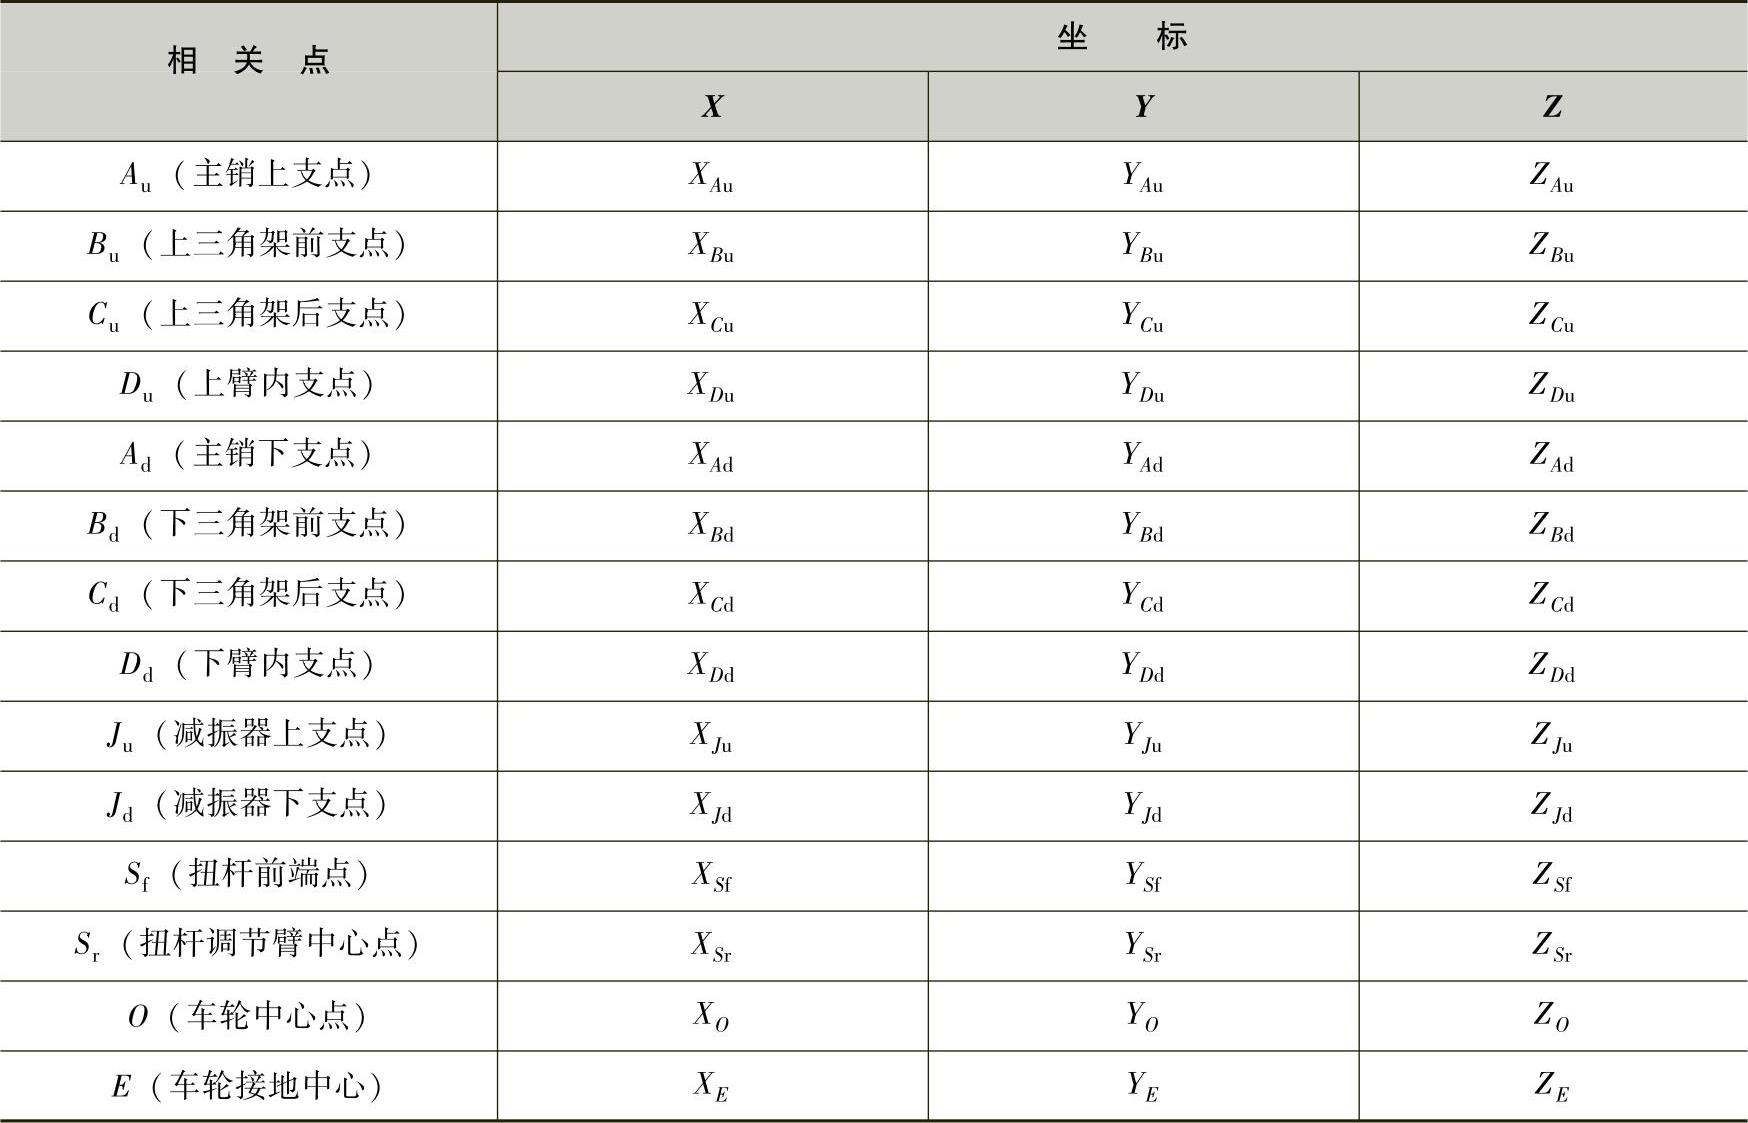Select the Ad (主销下支点) row label
The image size is (1748, 1123).
248,456
